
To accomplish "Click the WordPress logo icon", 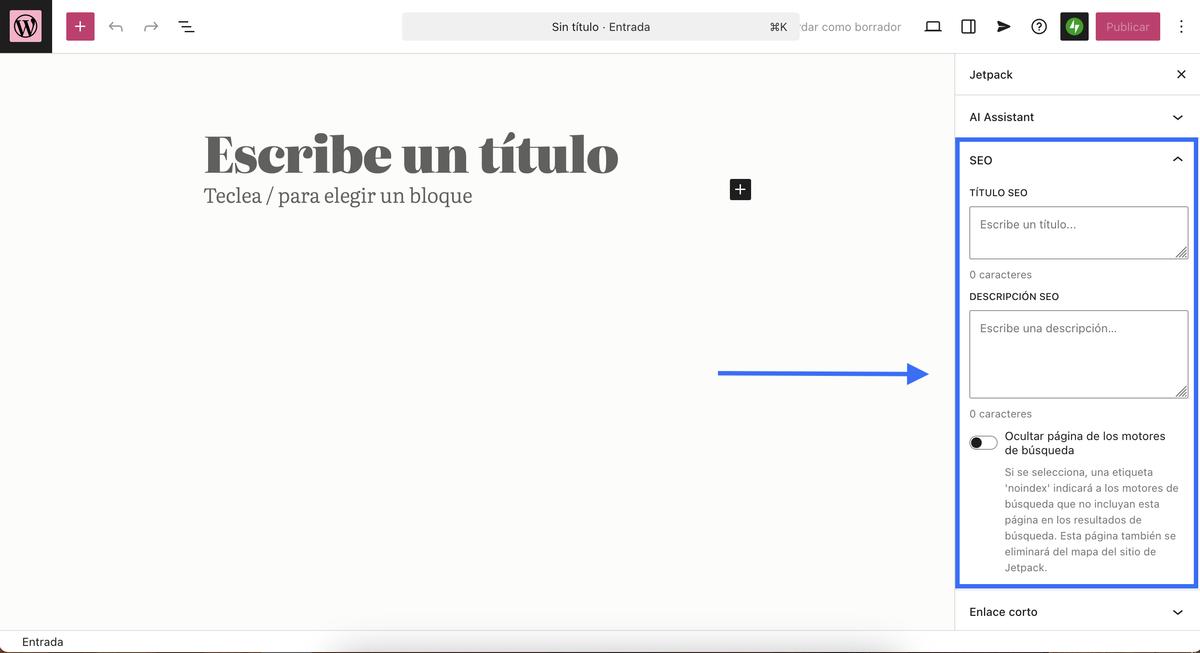I will [x=25, y=25].
